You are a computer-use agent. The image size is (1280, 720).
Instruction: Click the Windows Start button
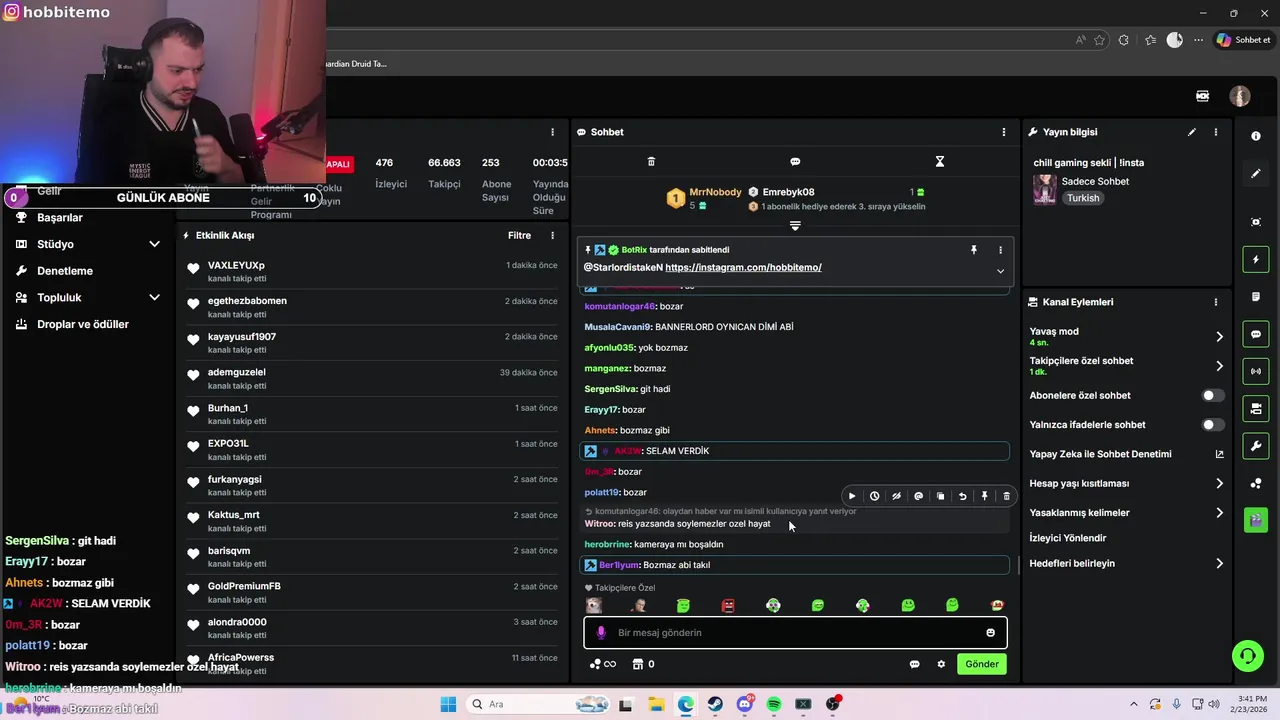pyautogui.click(x=447, y=704)
